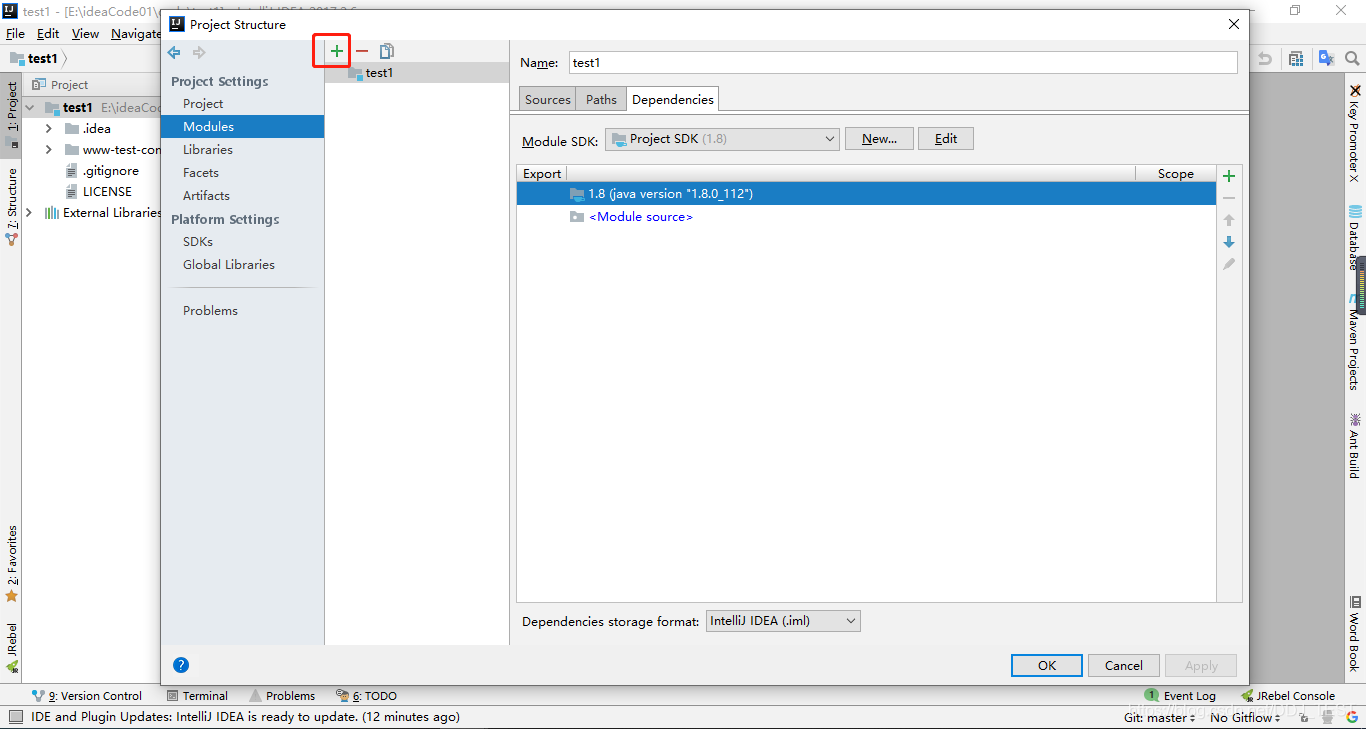Click the Translate icon in the main toolbar
The image size is (1366, 729).
coord(1326,59)
